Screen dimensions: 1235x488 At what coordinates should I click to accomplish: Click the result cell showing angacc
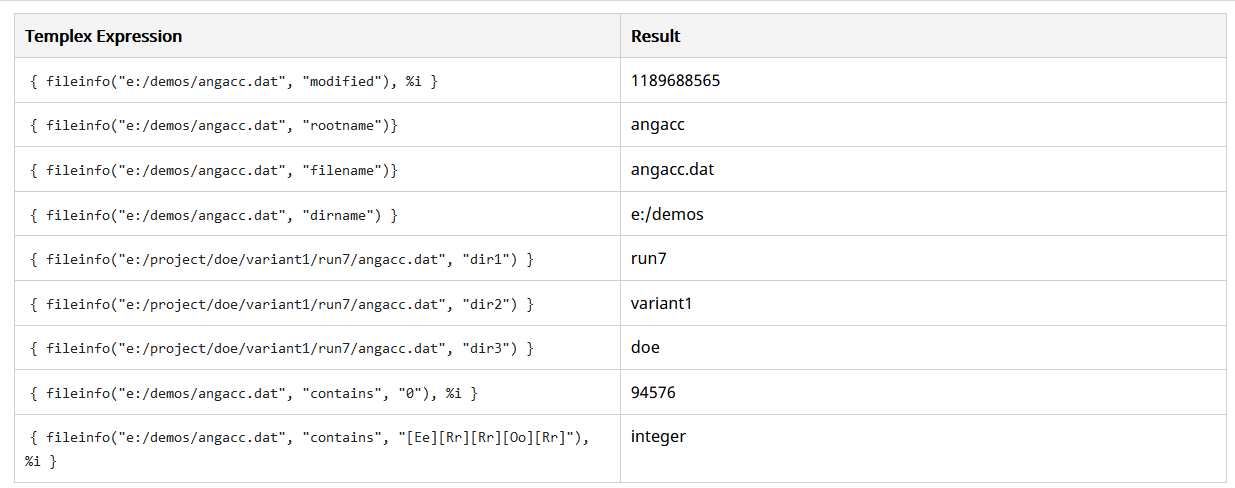[658, 125]
